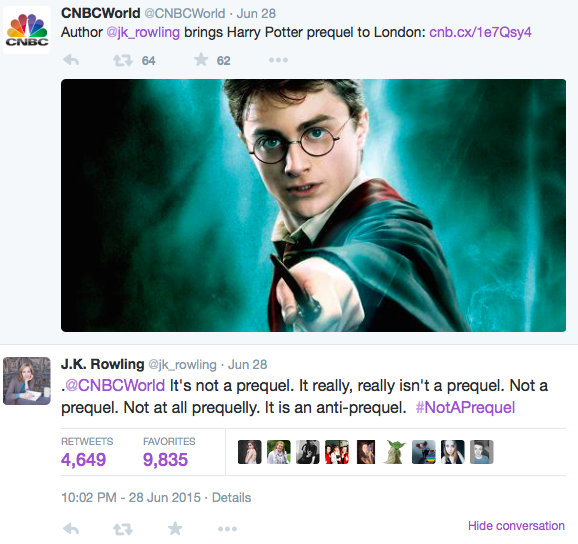578x544 pixels.
Task: Open more options on Rowling's tweet
Action: pyautogui.click(x=227, y=529)
